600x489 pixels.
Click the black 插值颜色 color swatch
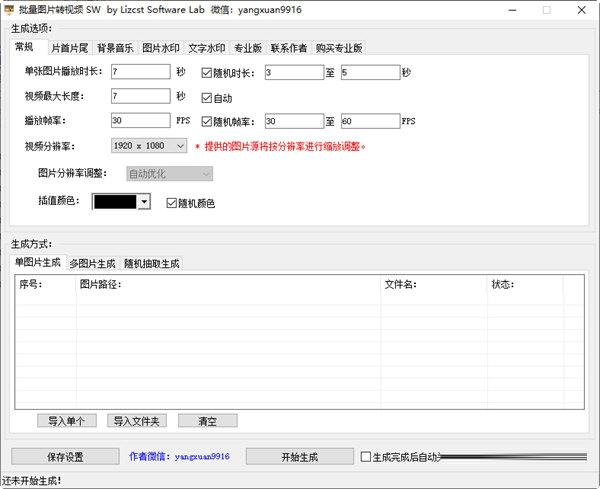115,202
